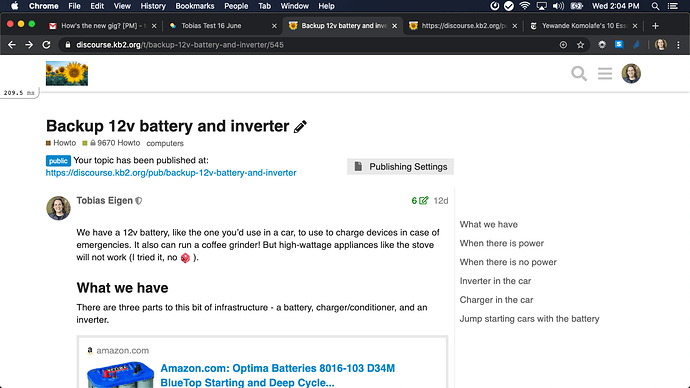
Task: Click the 209.5 ms profiler badge
Action: click(19, 93)
